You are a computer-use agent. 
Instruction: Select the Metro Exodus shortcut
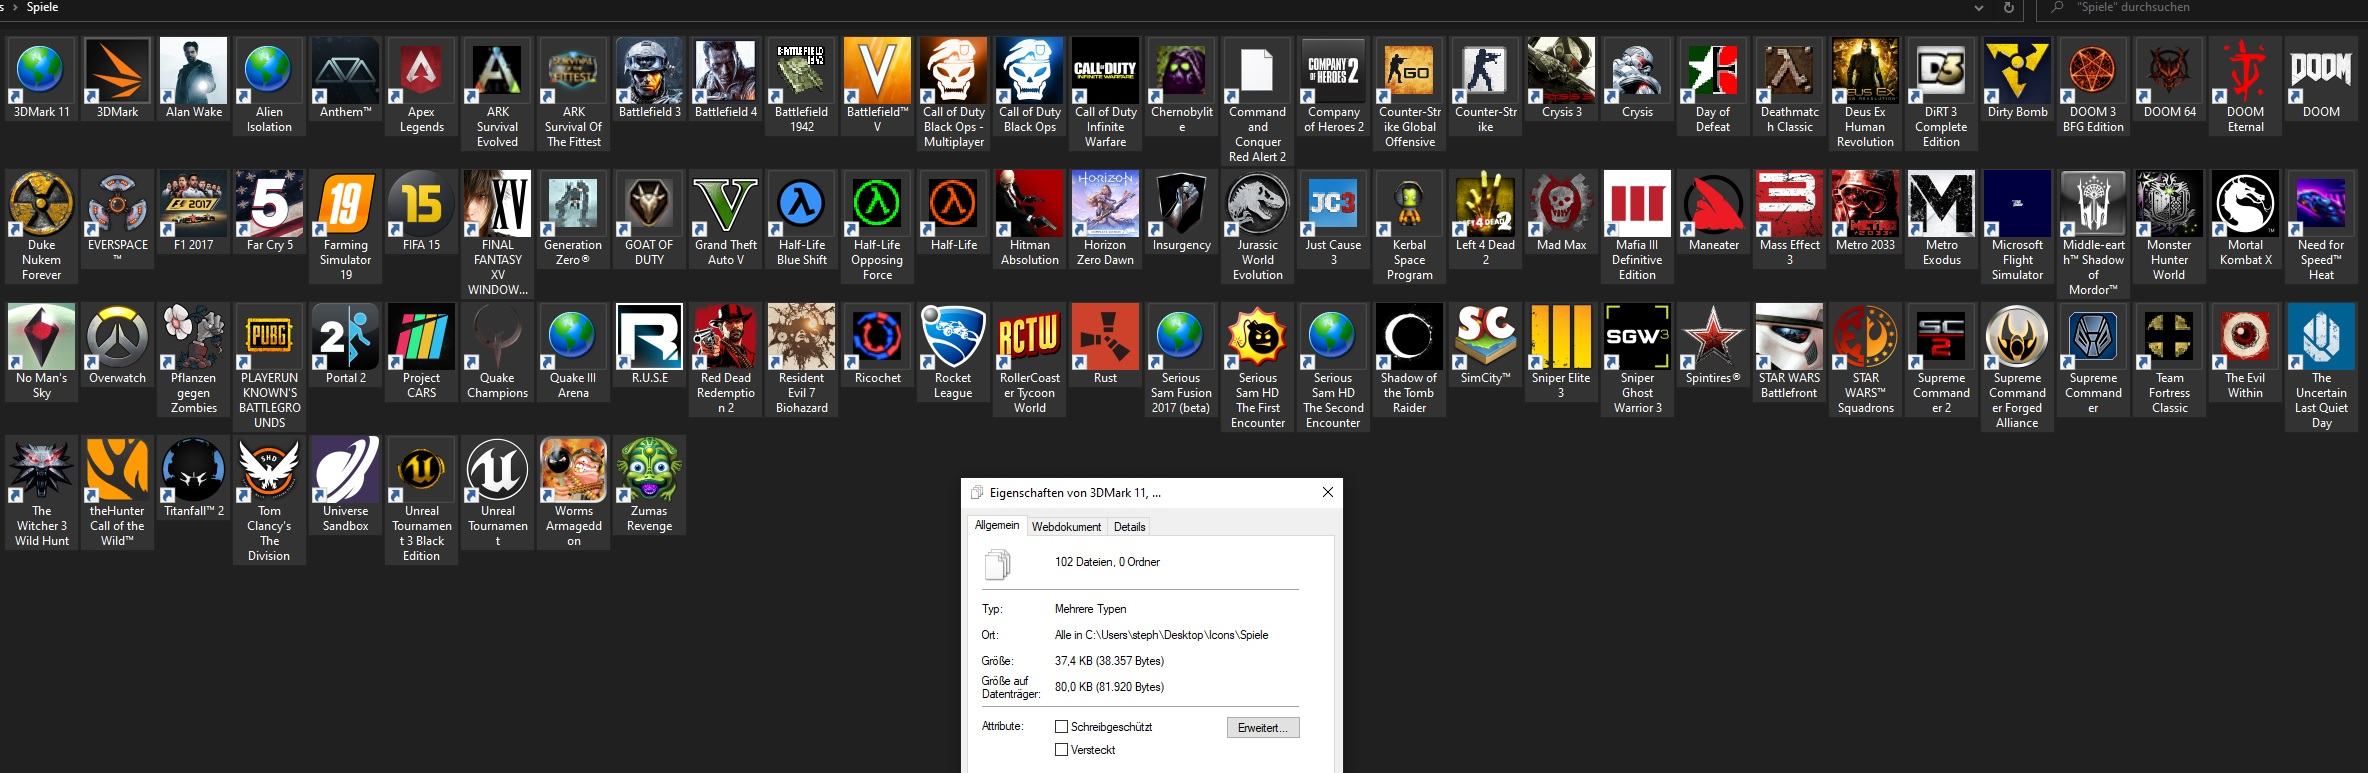[x=1941, y=220]
